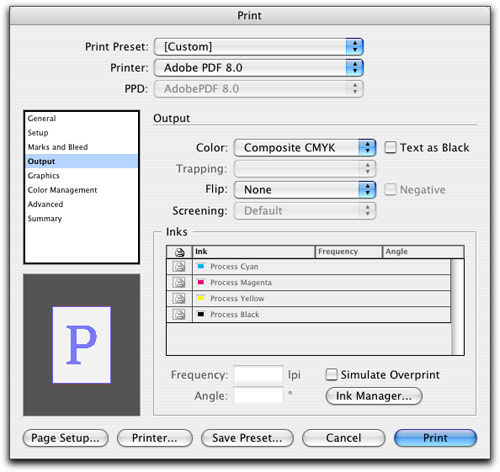The image size is (500, 472).
Task: Select the cyan swatch of Process Cyan
Action: coord(201,266)
